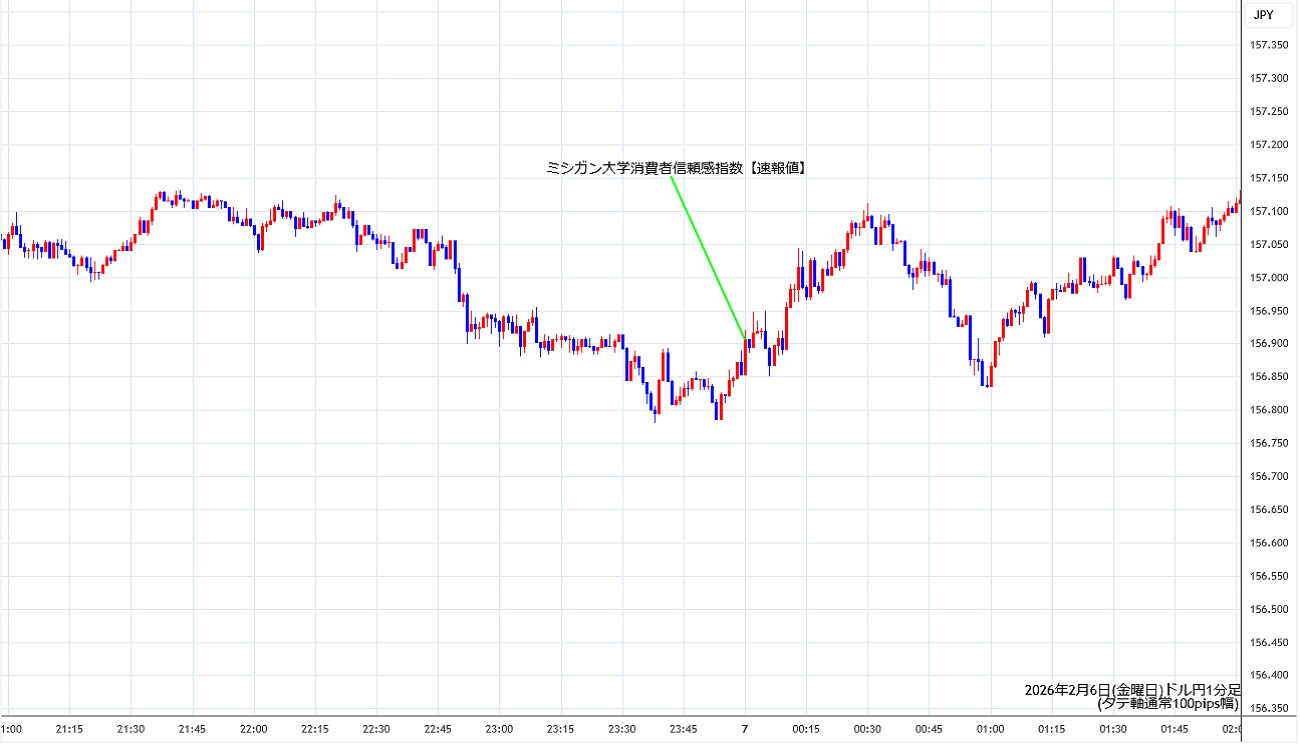This screenshot has width=1300, height=745.
Task: Click the 157.350 price axis label
Action: pos(1268,45)
